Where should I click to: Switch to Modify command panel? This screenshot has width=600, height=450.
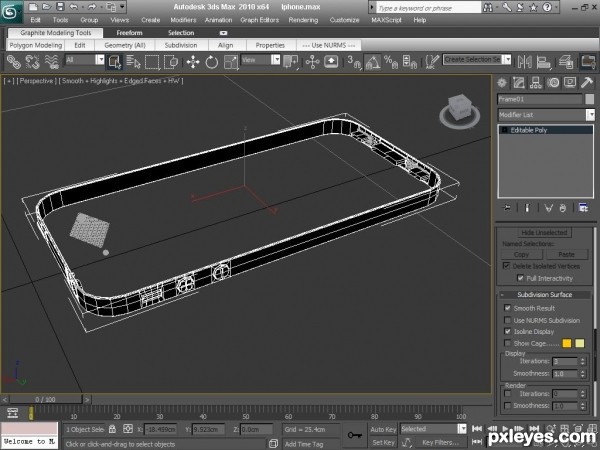coord(518,83)
